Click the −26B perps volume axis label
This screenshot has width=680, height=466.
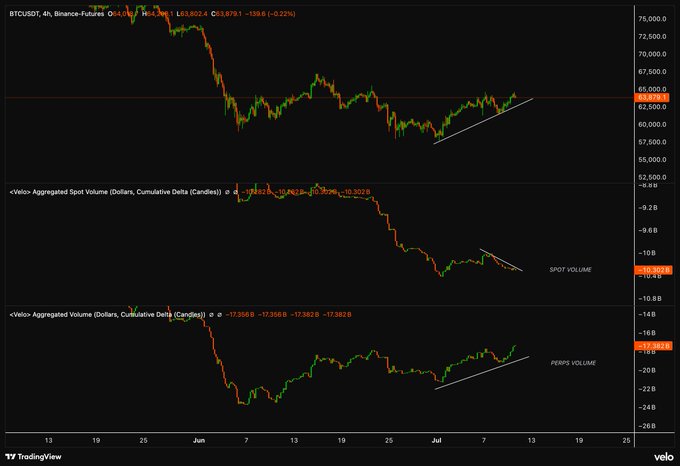pos(647,426)
